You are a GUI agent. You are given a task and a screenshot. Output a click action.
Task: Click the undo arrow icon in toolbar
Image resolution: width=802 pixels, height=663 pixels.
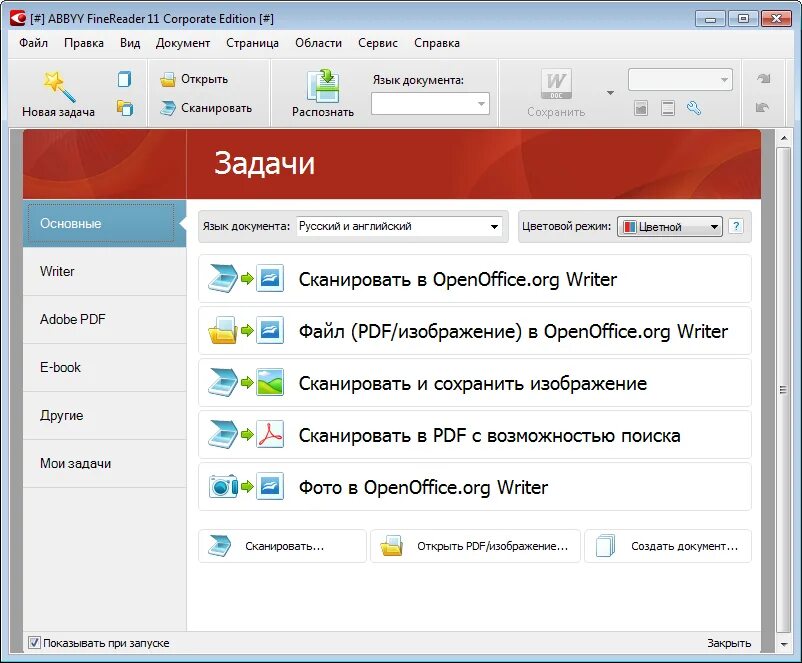pos(762,107)
